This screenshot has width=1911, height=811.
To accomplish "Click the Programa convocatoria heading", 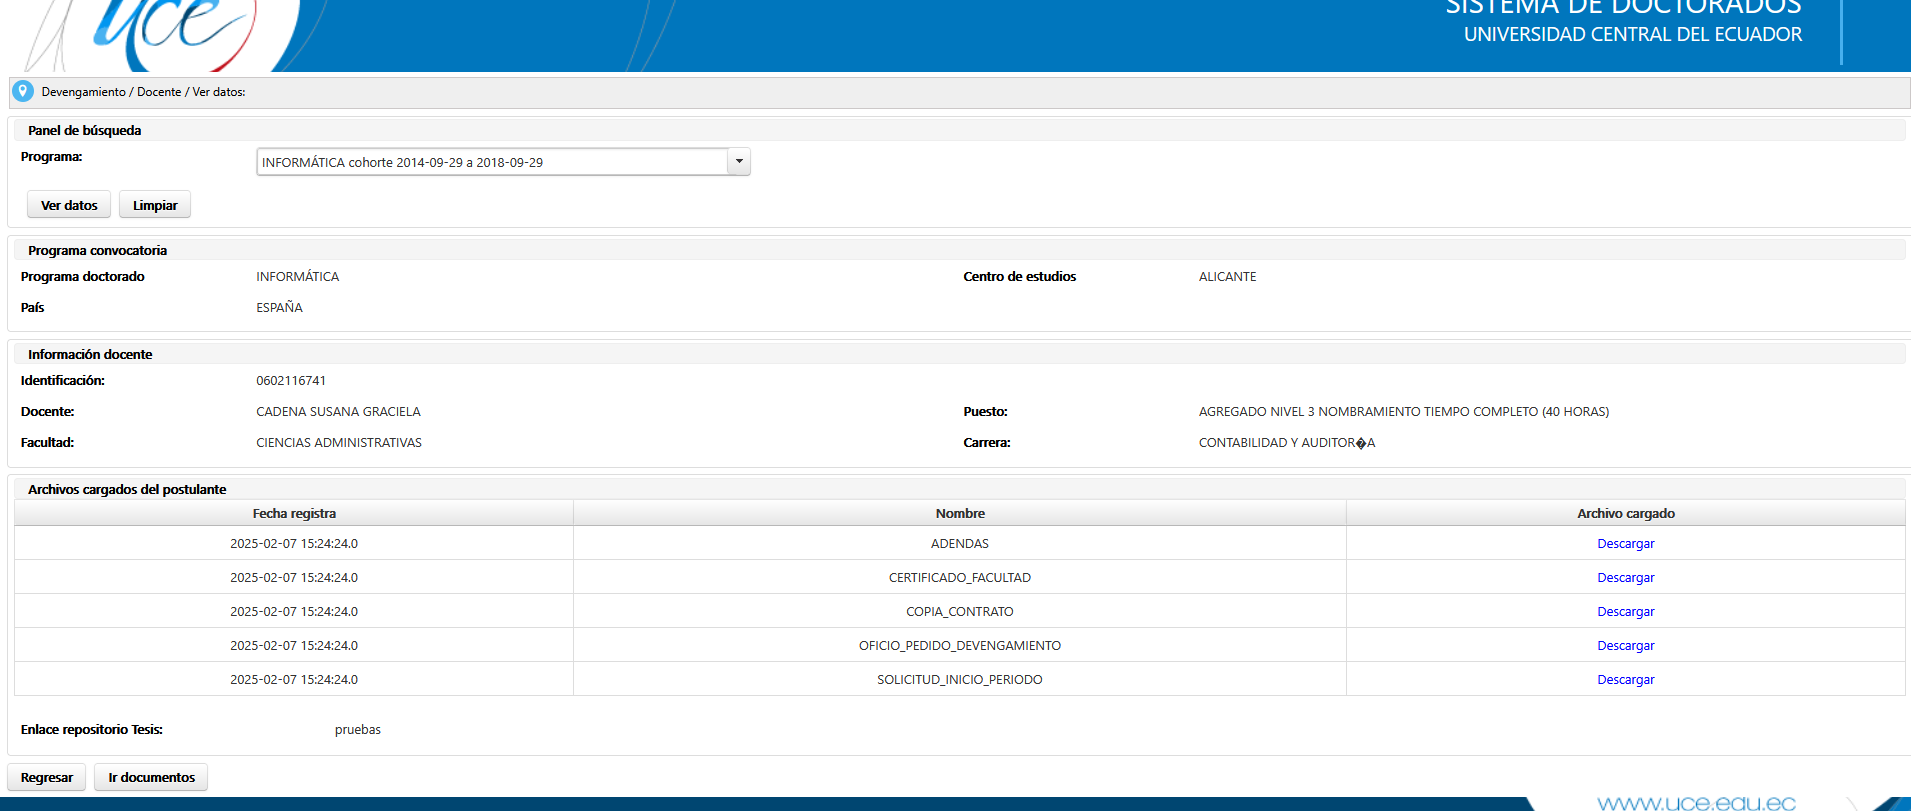I will coord(97,251).
